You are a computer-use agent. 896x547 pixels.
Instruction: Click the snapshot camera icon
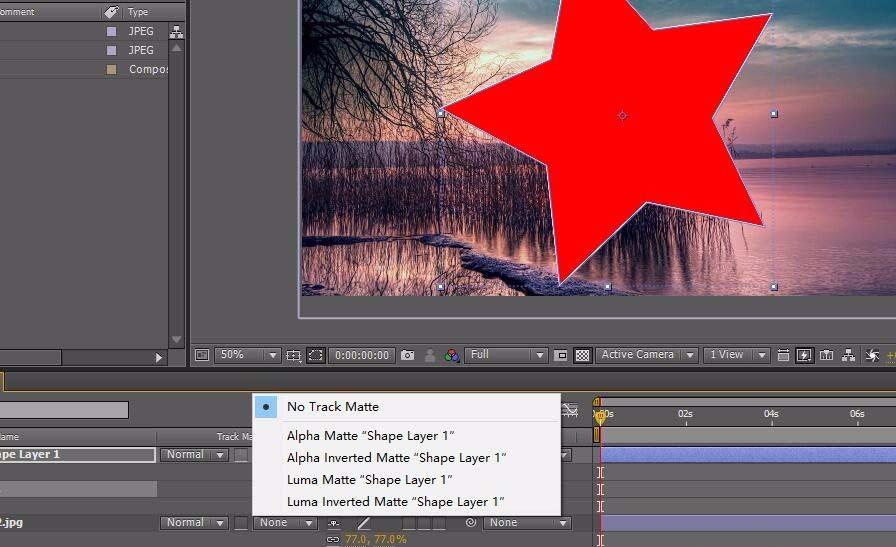pos(407,355)
